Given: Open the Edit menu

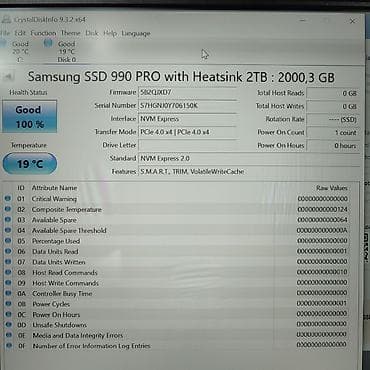Looking at the screenshot, I should 20,33.
